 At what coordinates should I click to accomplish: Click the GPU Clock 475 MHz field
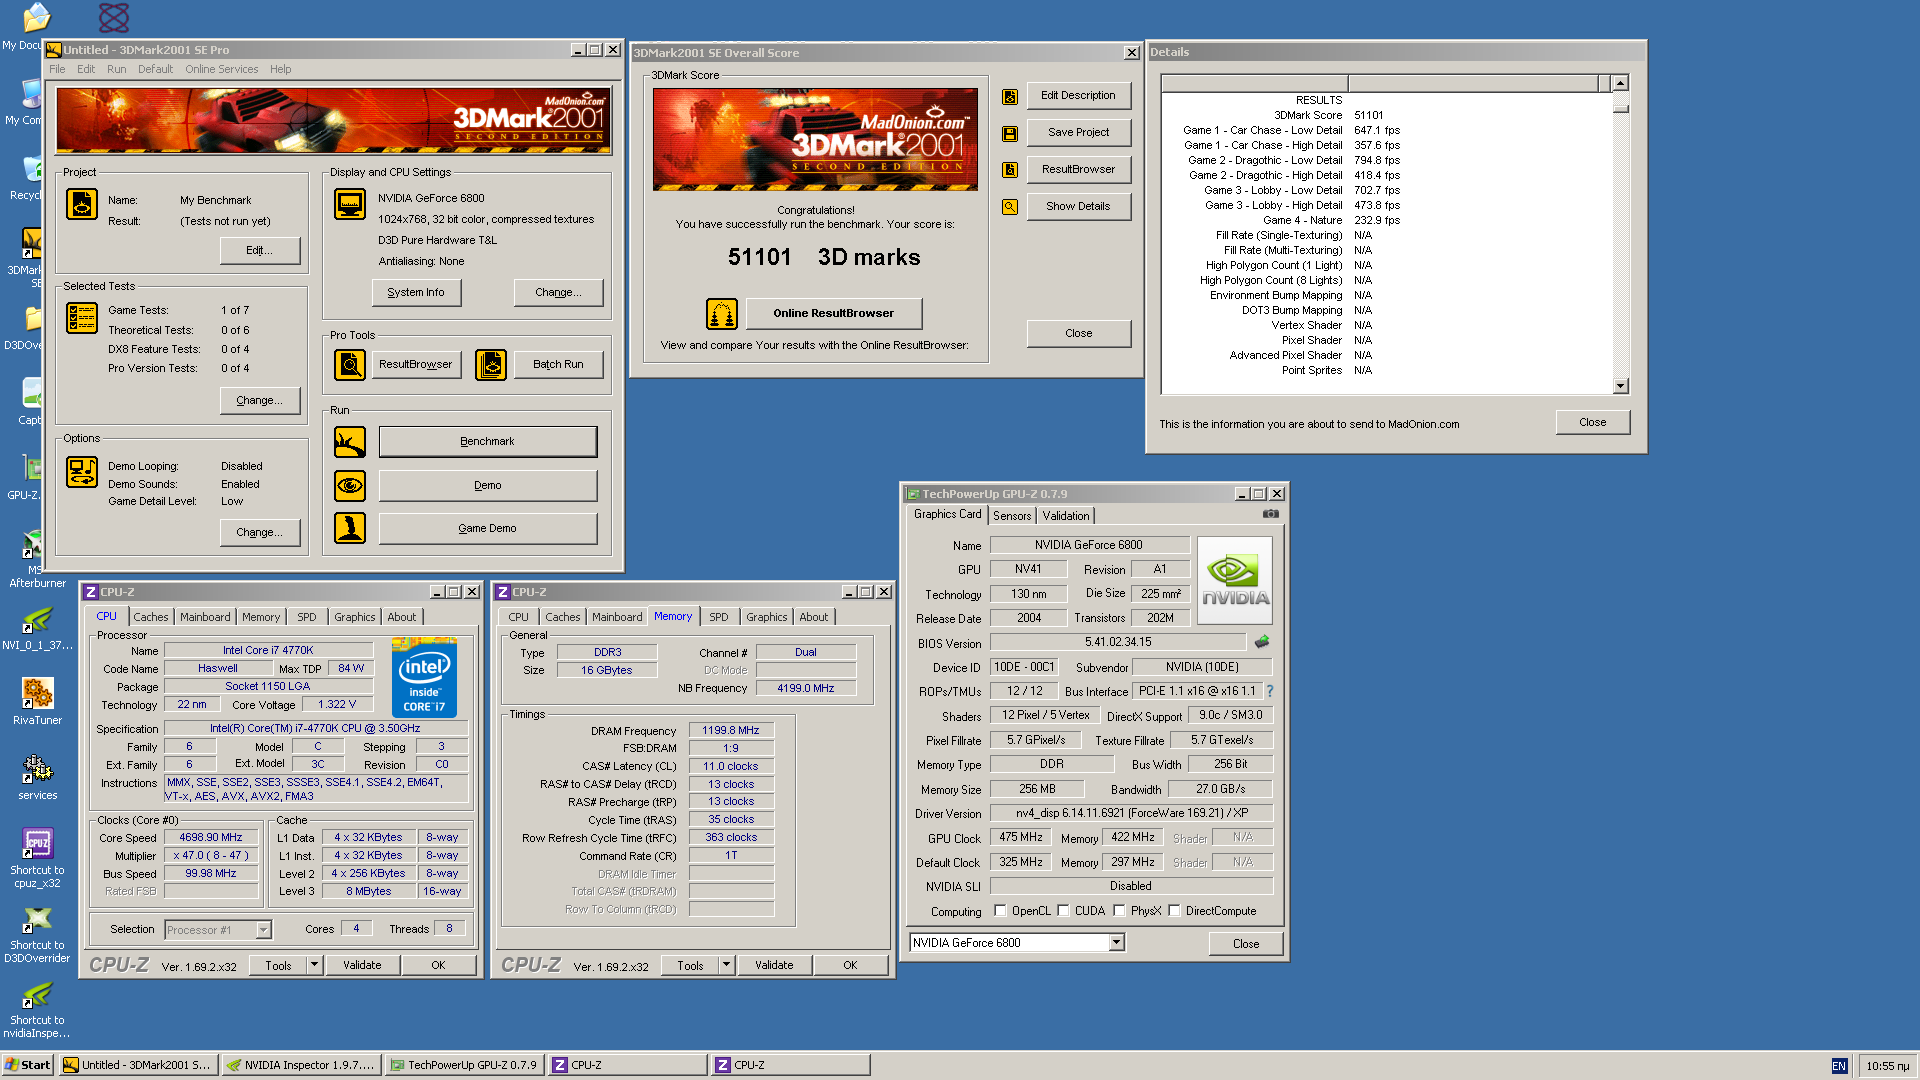(x=1020, y=838)
